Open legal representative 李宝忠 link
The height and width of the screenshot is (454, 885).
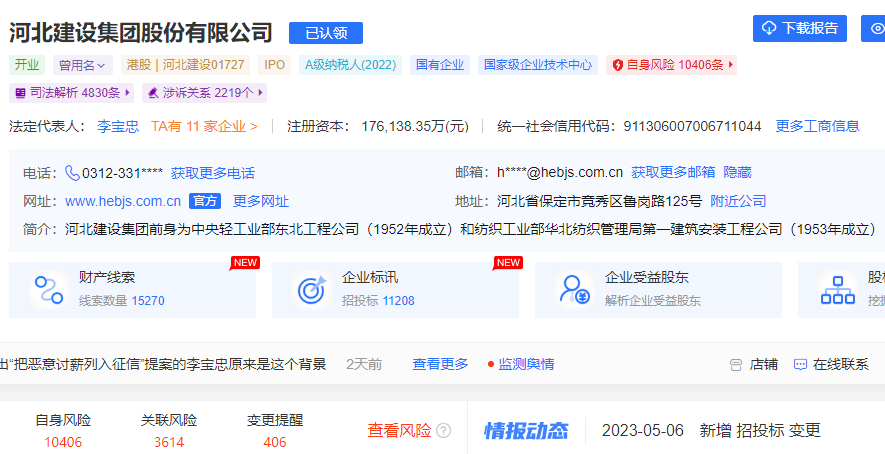pyautogui.click(x=118, y=126)
